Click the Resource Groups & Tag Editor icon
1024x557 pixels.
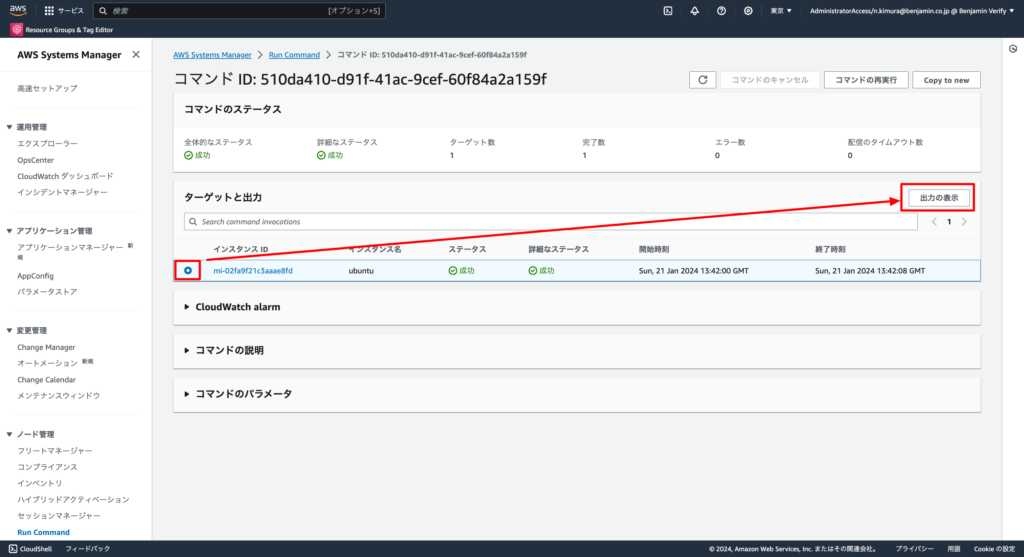(x=16, y=29)
